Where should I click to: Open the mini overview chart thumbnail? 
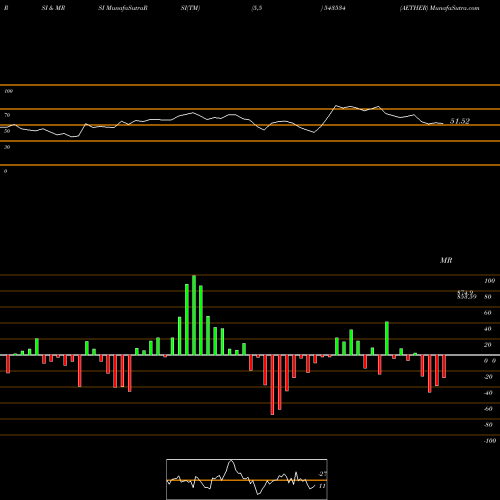pyautogui.click(x=247, y=479)
